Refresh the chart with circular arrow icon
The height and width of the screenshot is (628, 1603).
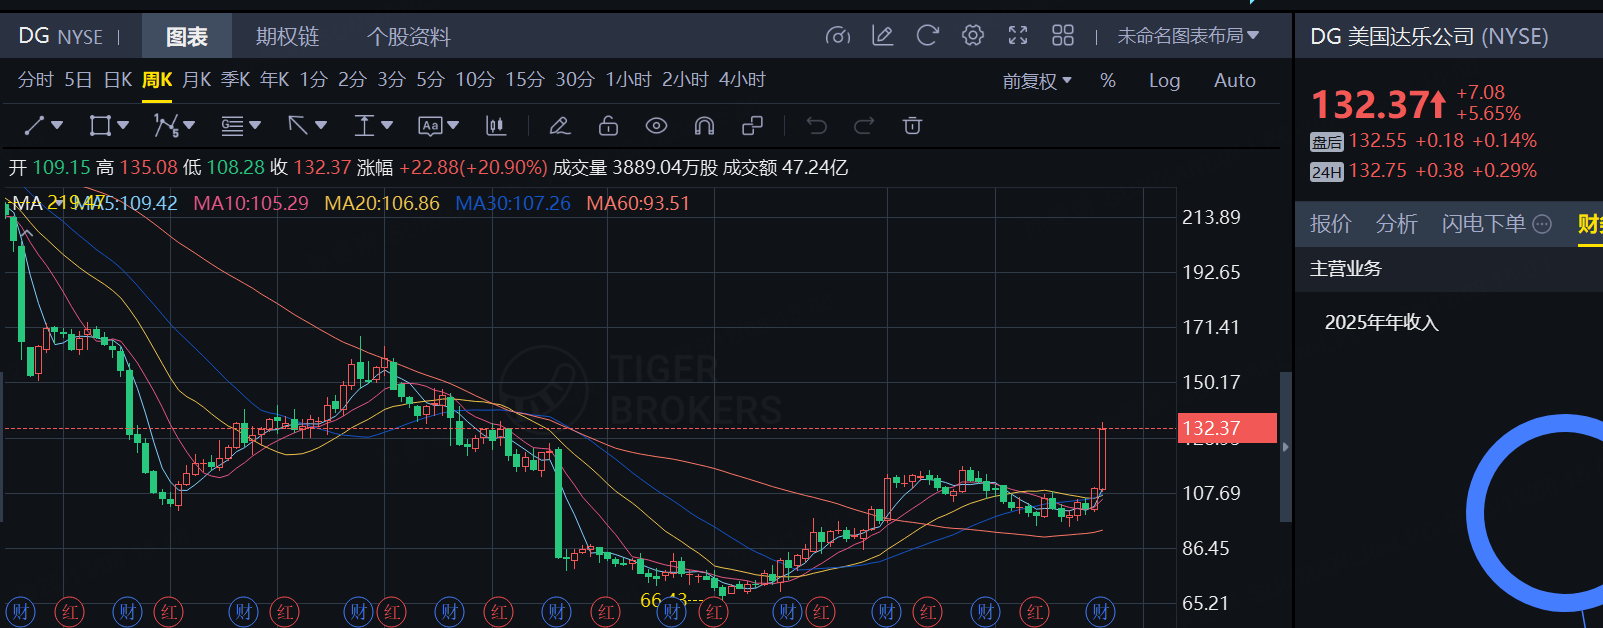pyautogui.click(x=928, y=36)
